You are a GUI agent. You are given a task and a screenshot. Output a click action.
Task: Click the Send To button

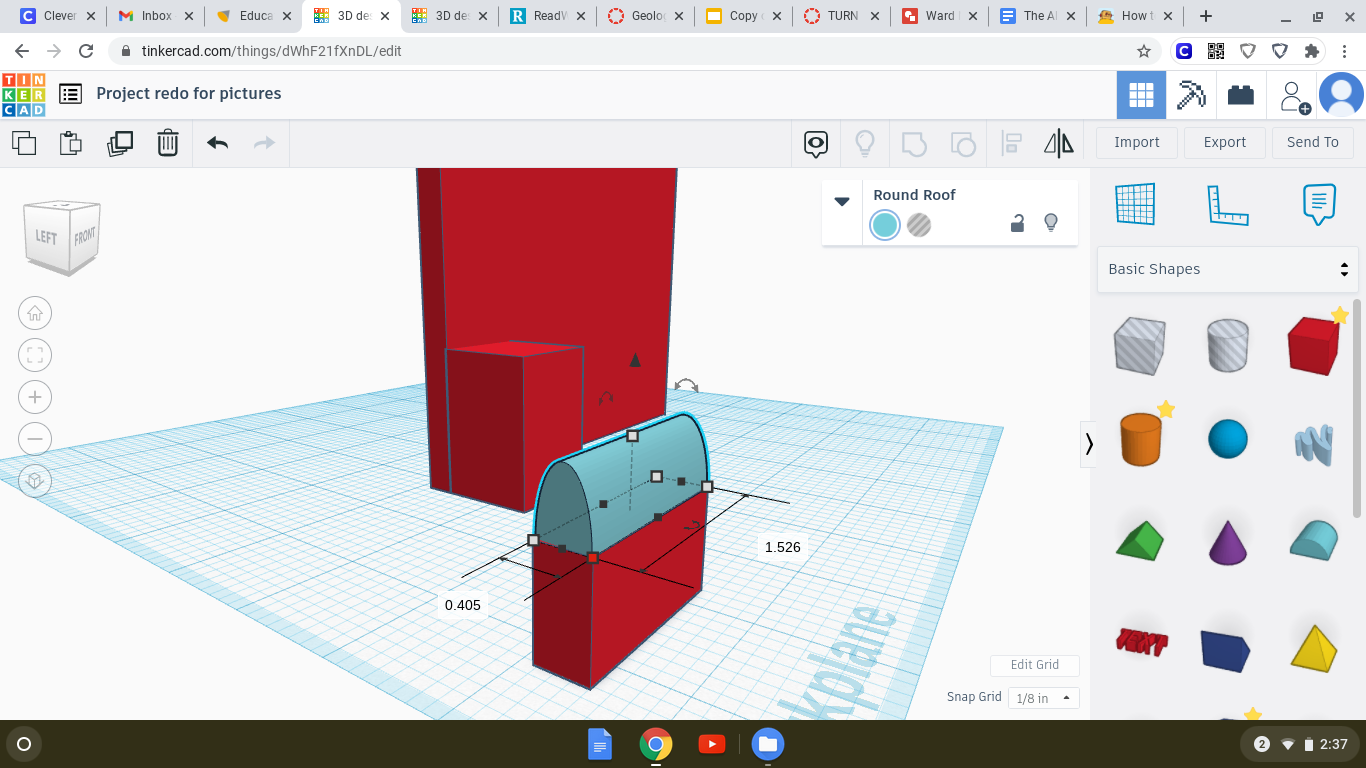(x=1313, y=142)
